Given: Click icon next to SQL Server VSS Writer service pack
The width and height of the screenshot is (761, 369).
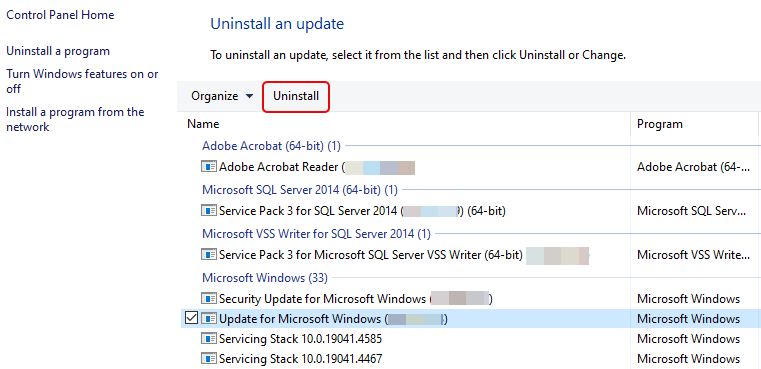Looking at the screenshot, I should (x=209, y=254).
